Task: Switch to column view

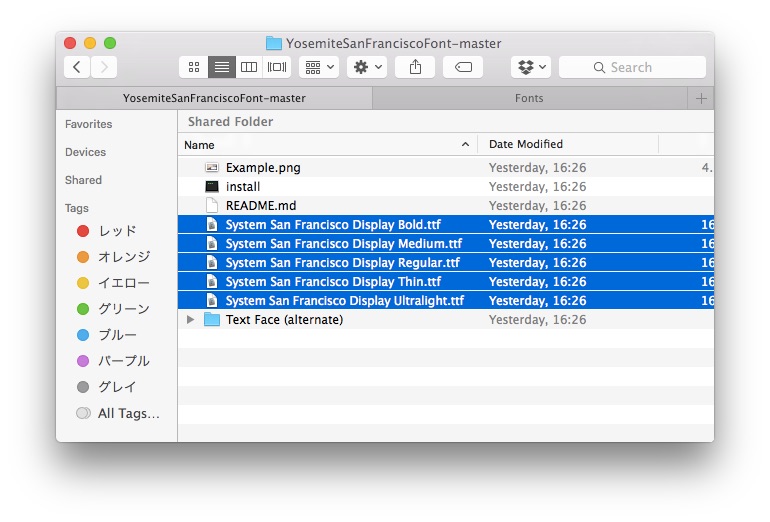Action: pos(249,67)
